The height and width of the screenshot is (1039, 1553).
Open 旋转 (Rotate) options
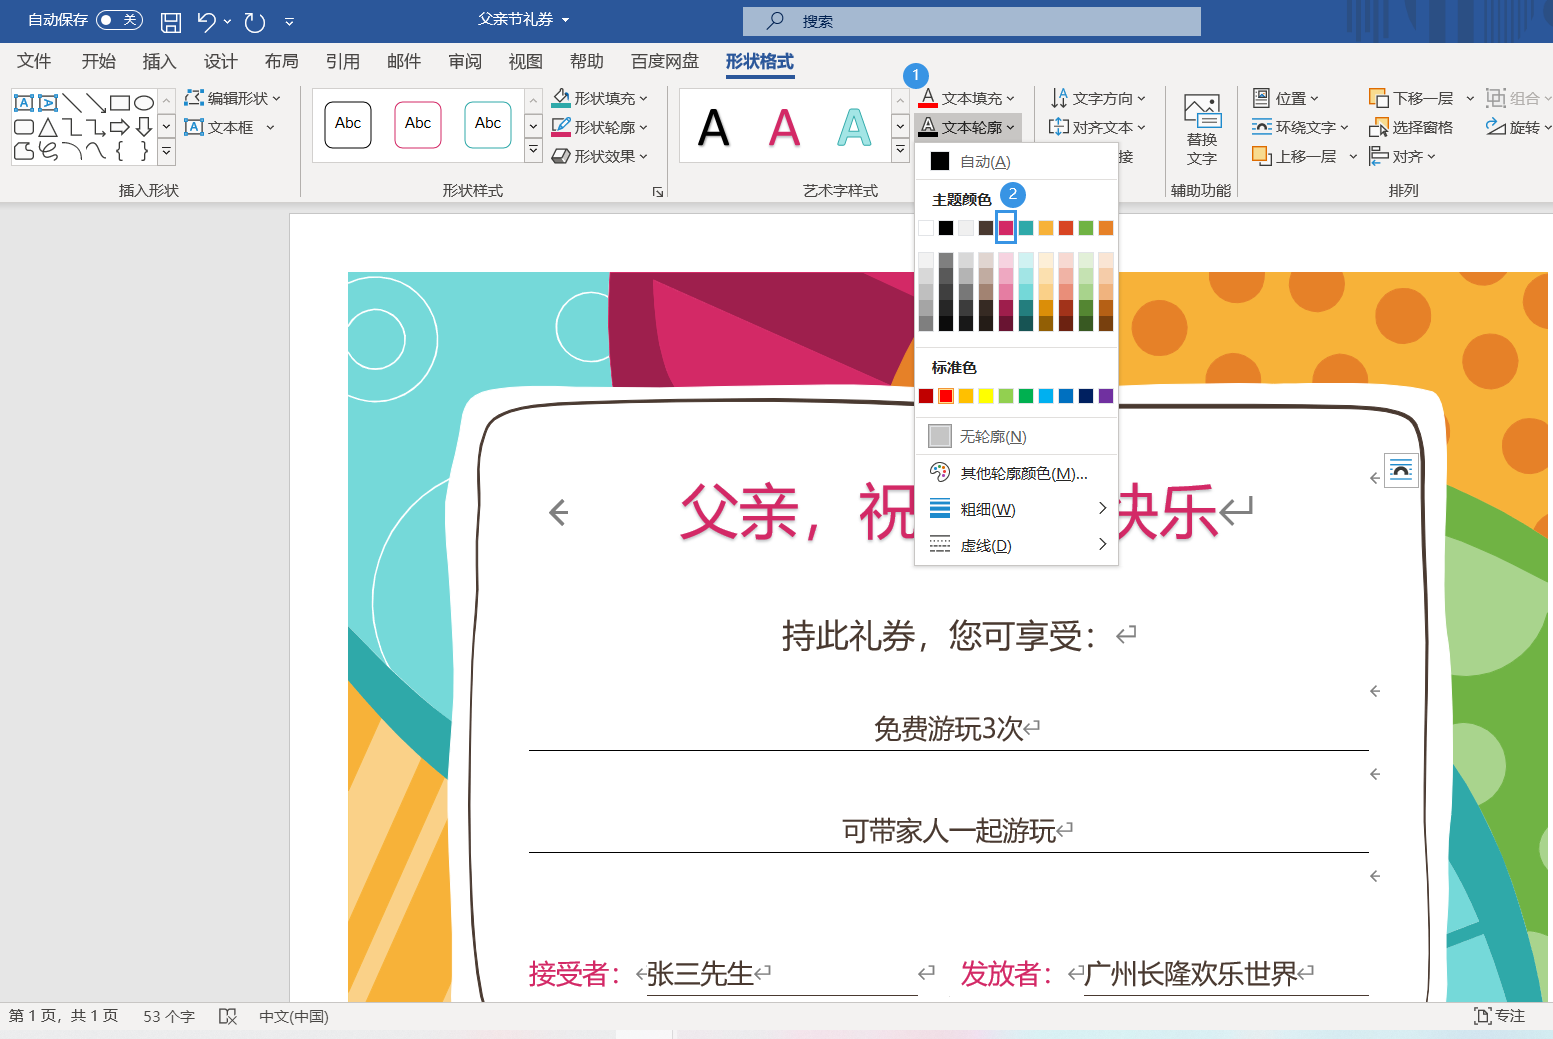tap(1518, 127)
